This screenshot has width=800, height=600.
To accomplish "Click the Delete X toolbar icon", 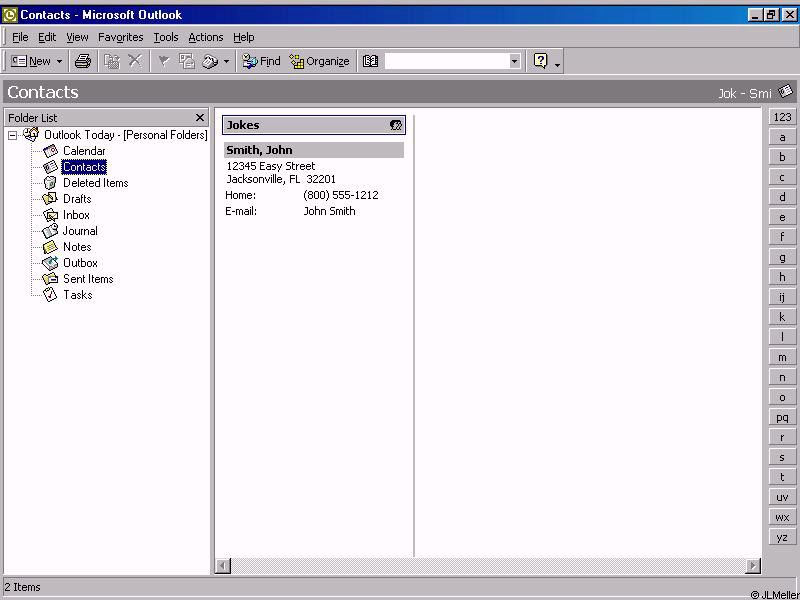I will (x=135, y=61).
